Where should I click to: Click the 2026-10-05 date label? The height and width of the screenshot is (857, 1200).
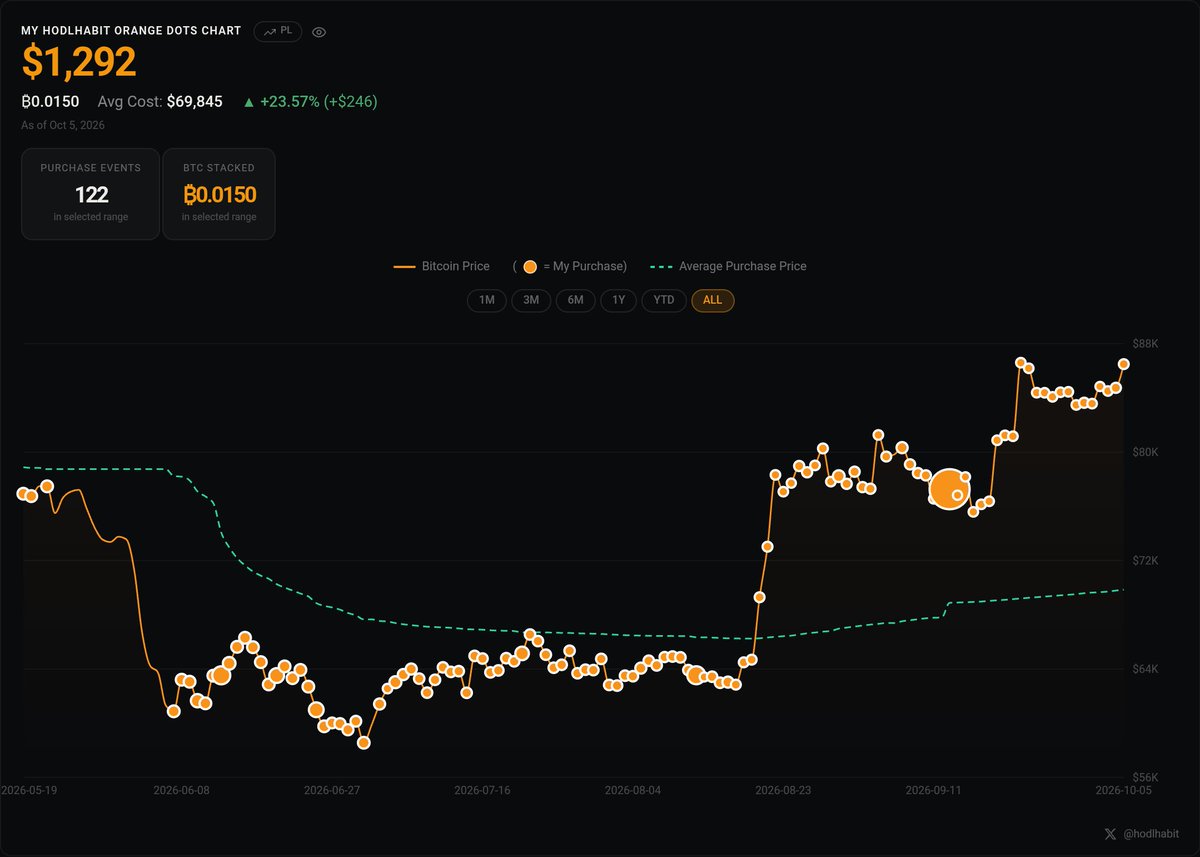(1123, 790)
